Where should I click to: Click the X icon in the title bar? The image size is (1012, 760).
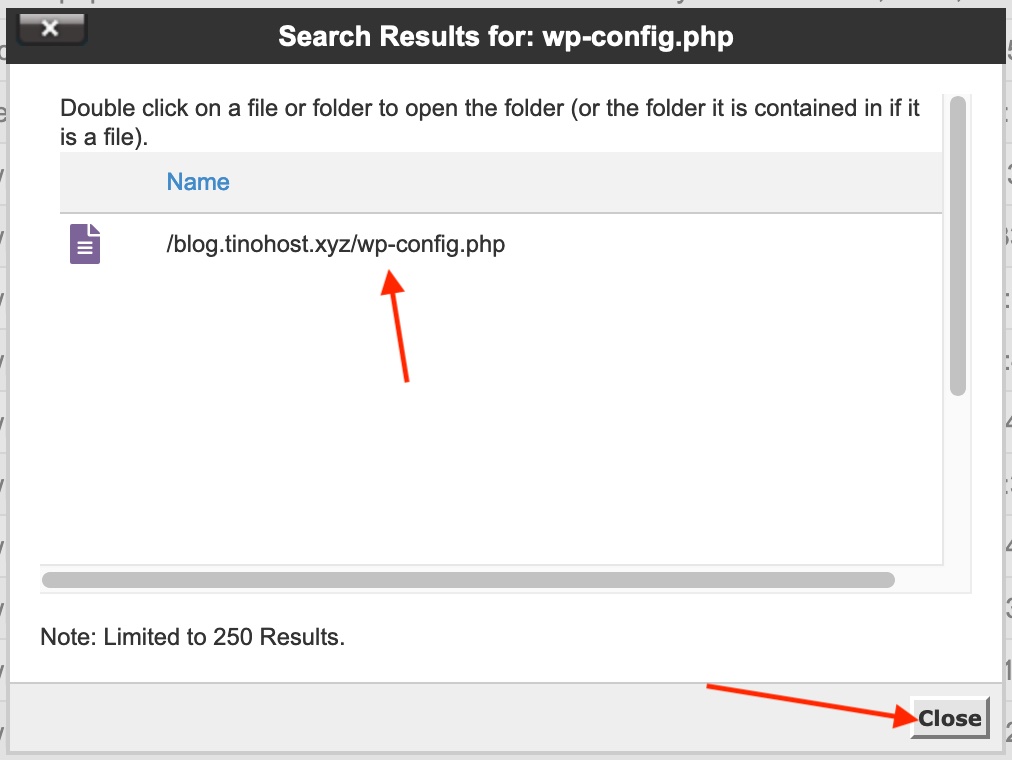[x=51, y=28]
